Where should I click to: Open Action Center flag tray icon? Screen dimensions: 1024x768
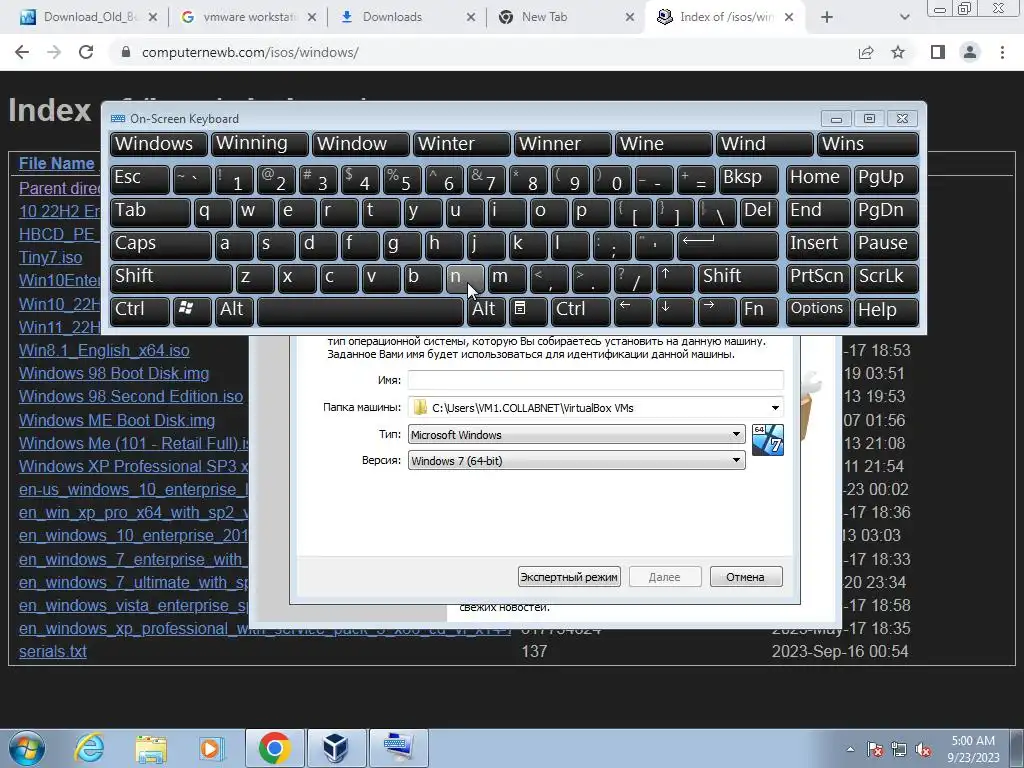(x=874, y=749)
